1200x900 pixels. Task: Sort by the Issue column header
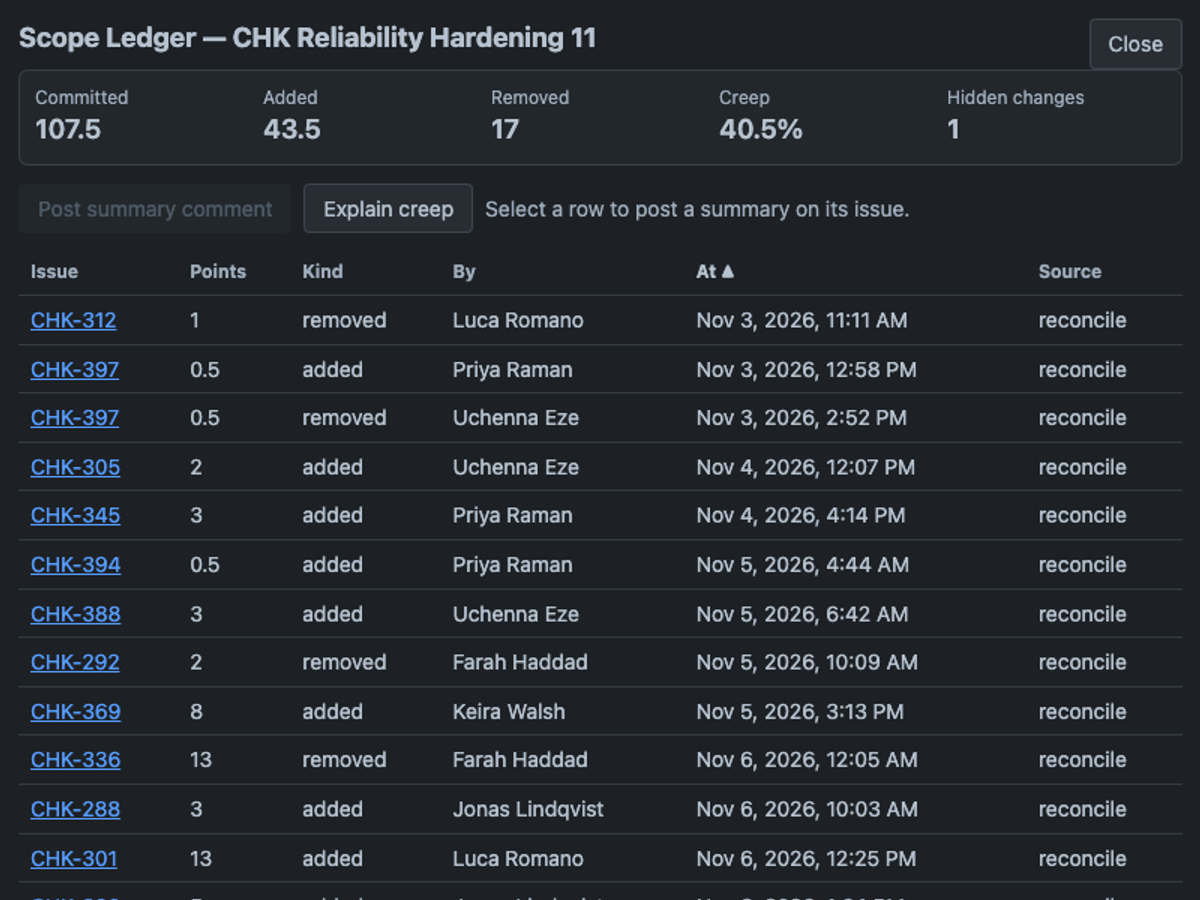tap(54, 272)
